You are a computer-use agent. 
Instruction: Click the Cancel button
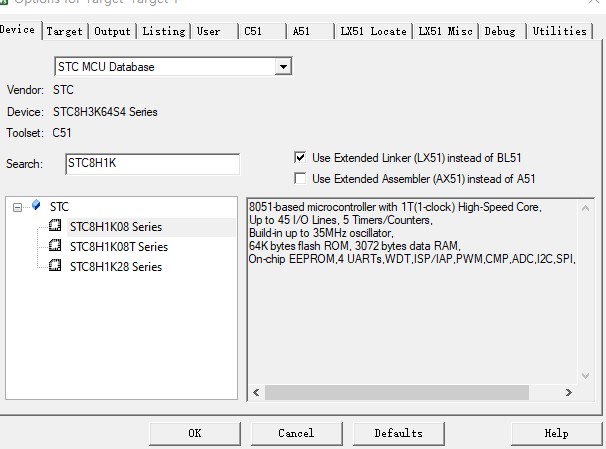(x=296, y=434)
